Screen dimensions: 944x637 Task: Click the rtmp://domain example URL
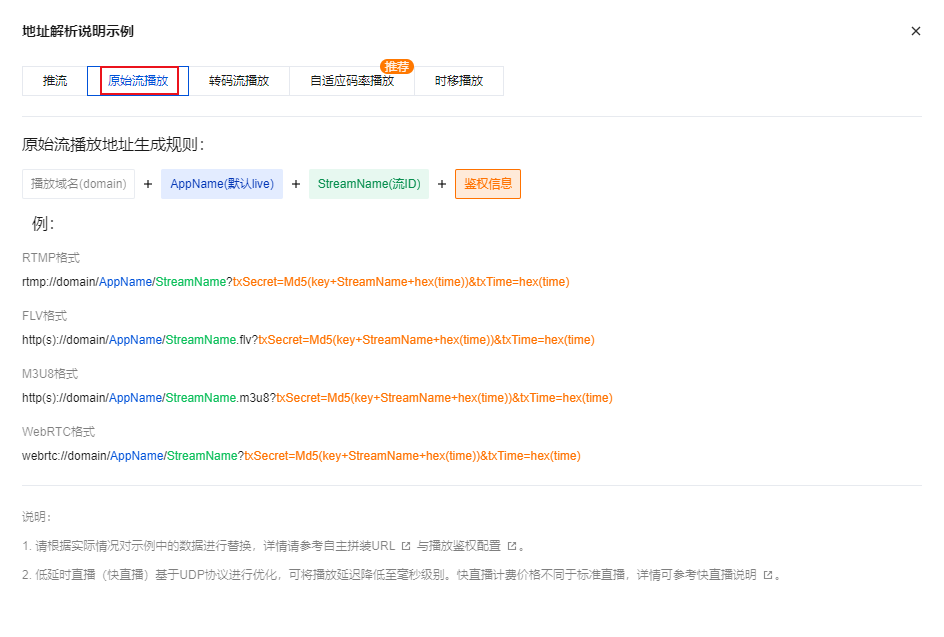[296, 282]
